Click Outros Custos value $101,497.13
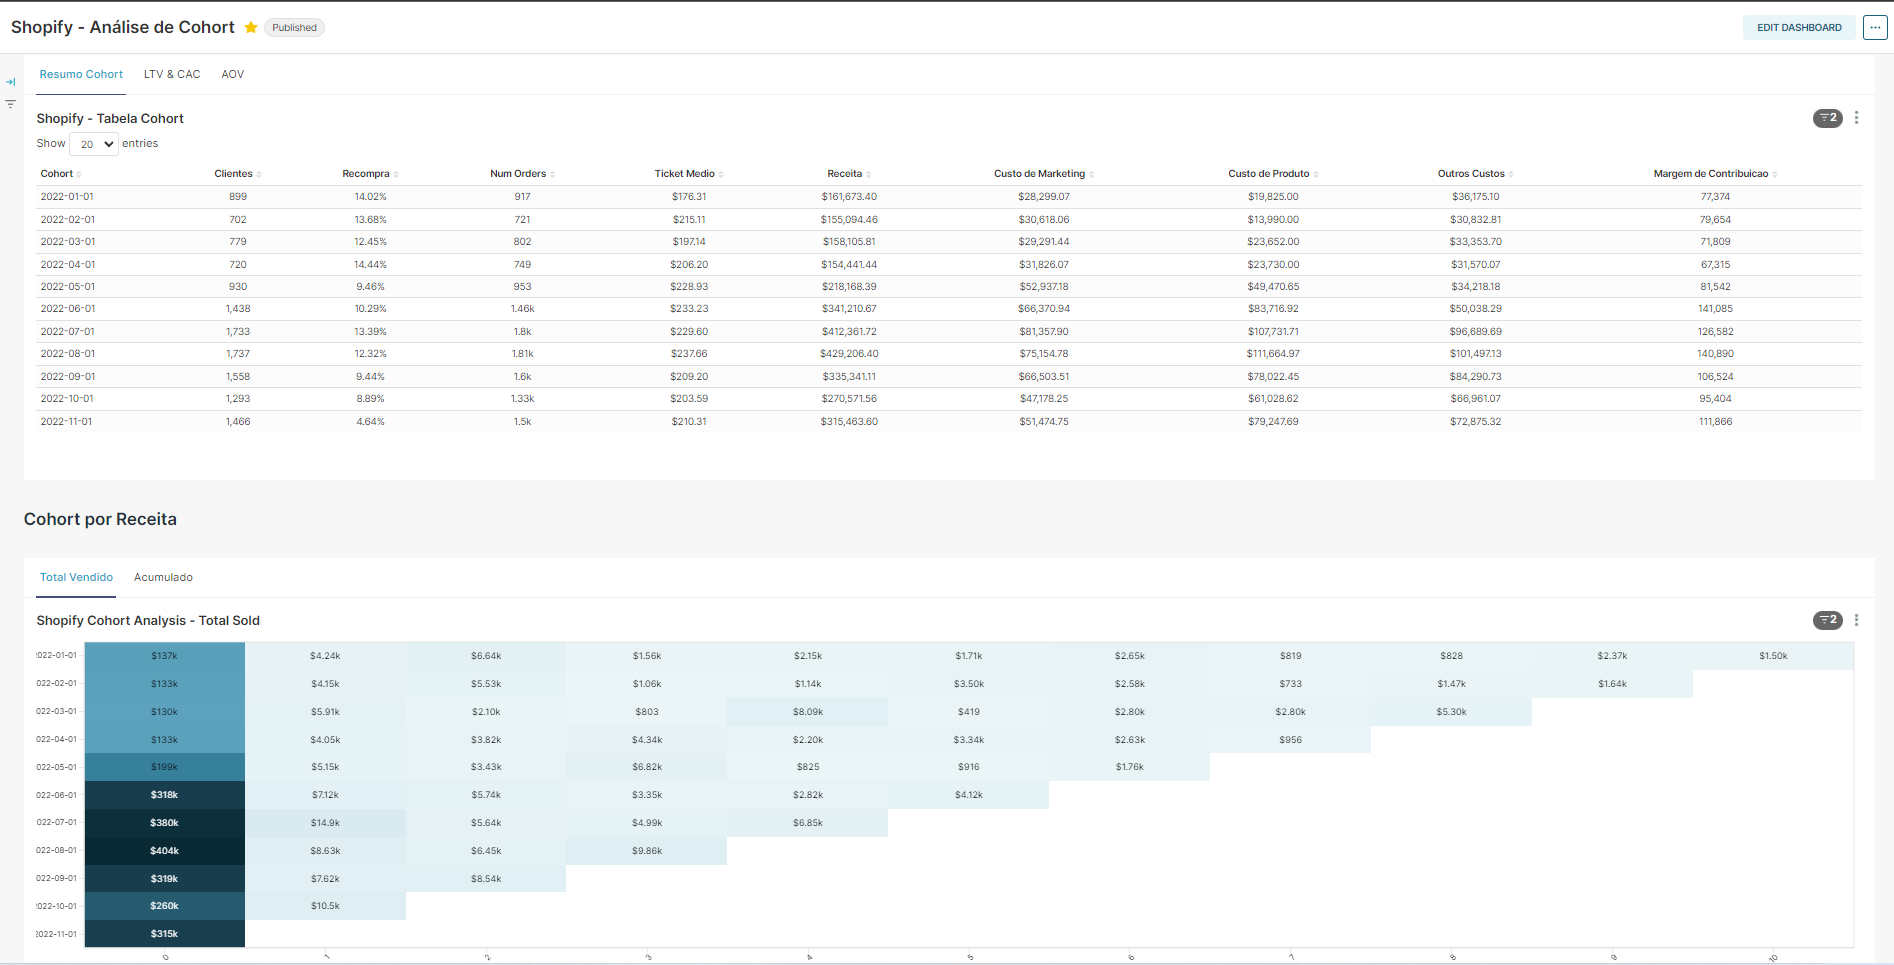The height and width of the screenshot is (965, 1894). click(x=1476, y=354)
